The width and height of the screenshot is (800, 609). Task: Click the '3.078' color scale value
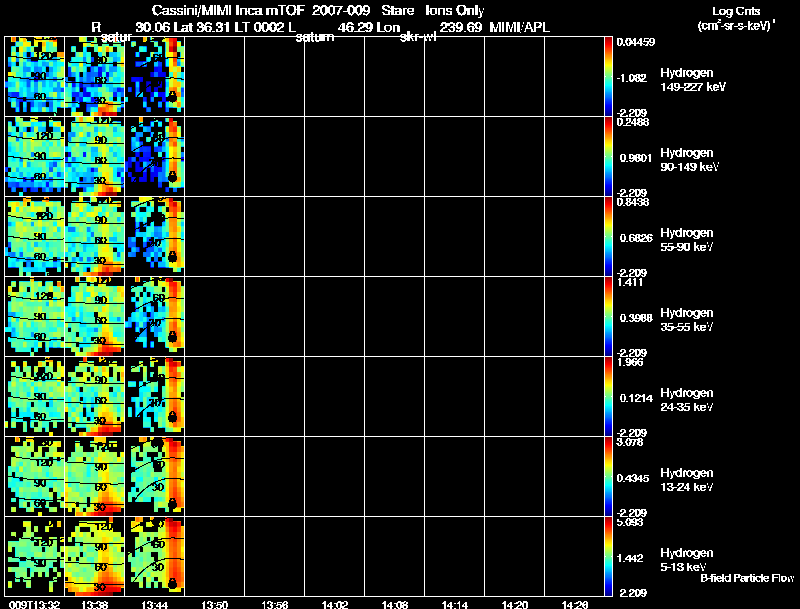628,442
